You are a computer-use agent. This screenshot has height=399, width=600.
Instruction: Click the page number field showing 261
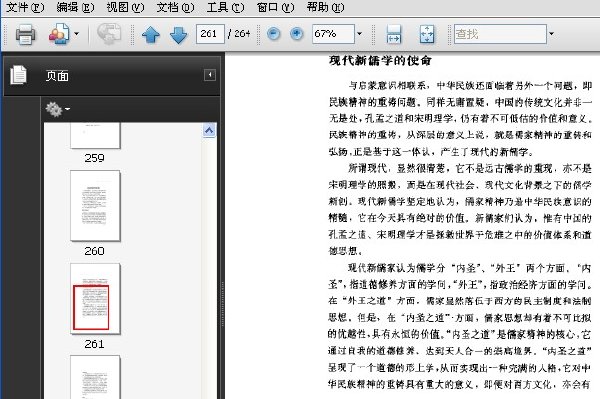[x=210, y=34]
